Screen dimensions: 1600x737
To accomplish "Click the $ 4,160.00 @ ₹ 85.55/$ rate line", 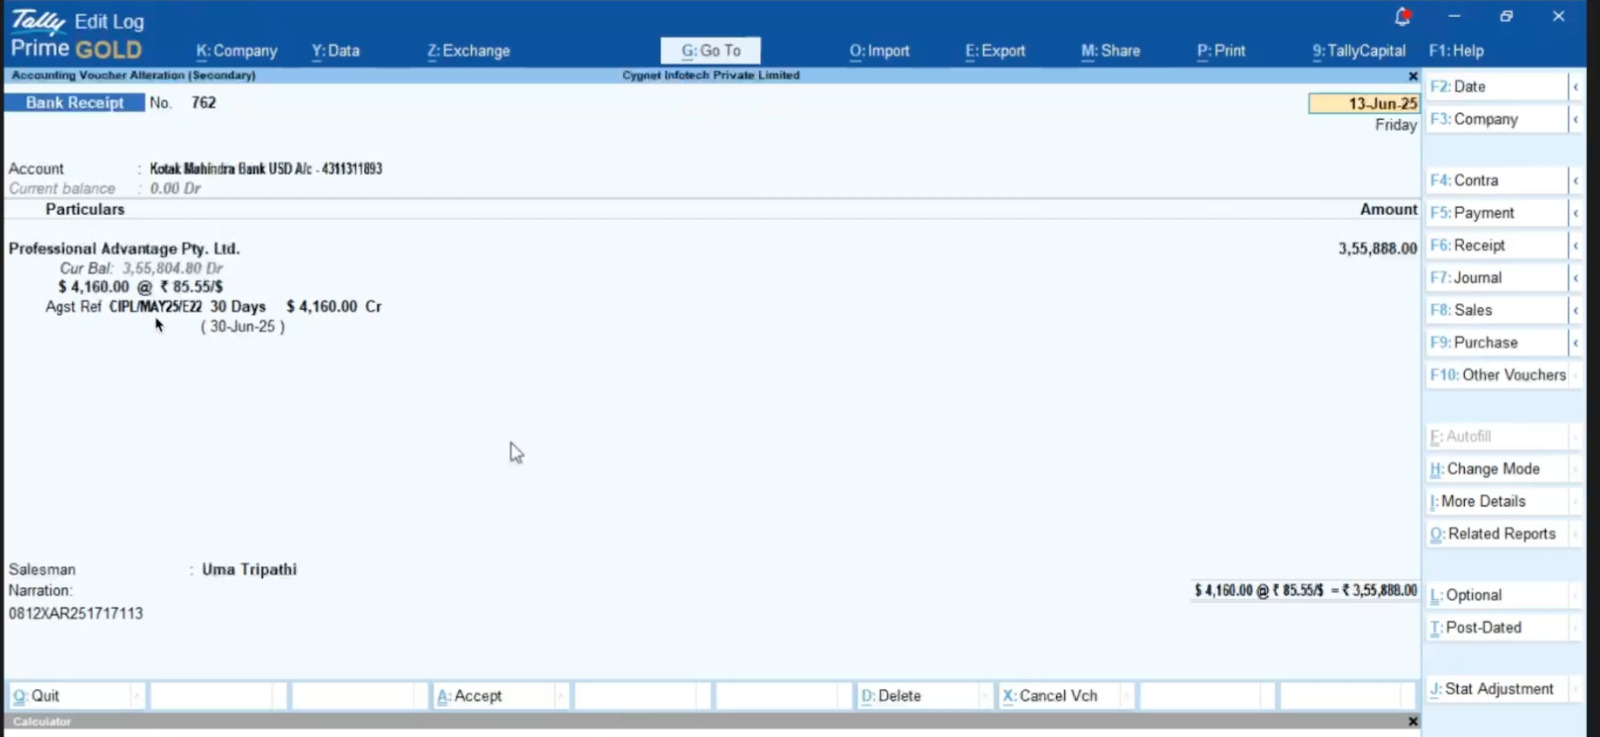I will [x=140, y=287].
